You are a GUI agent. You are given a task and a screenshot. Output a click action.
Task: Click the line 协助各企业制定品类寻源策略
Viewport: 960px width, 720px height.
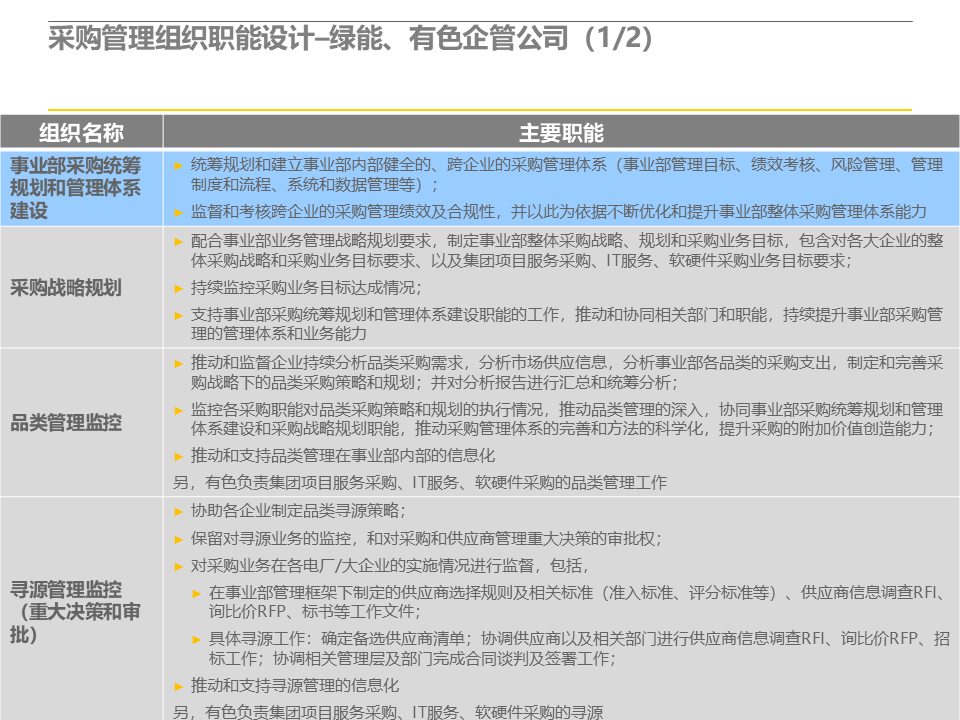click(298, 510)
